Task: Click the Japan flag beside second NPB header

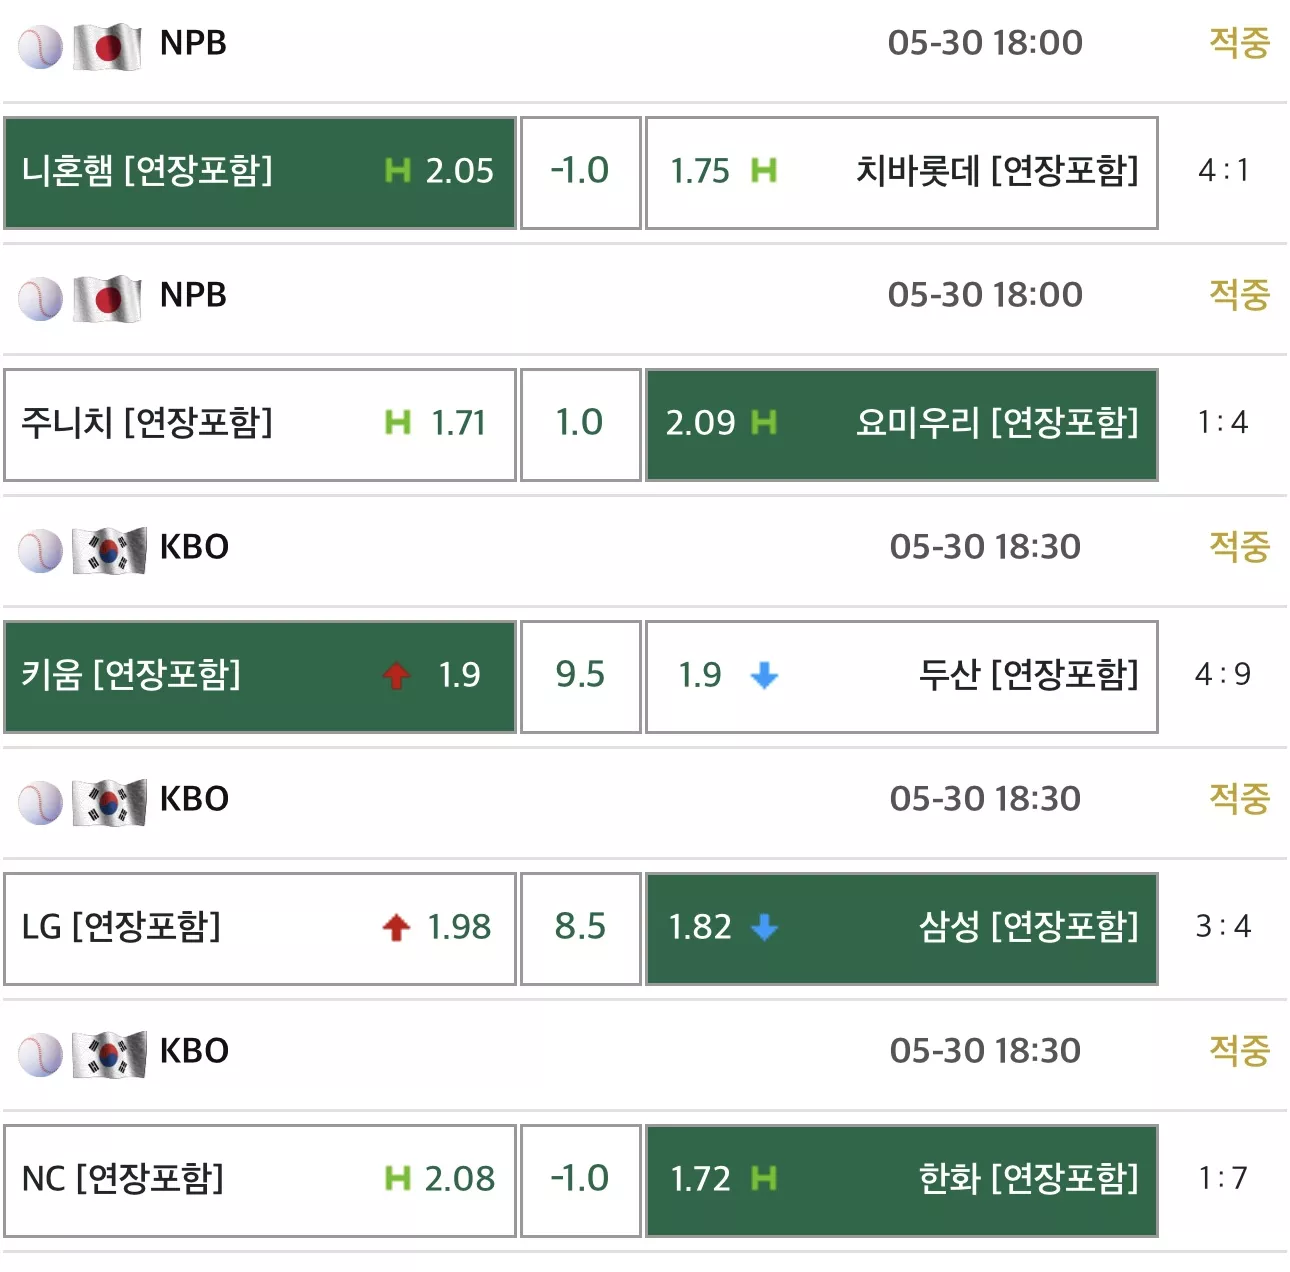Action: point(107,298)
